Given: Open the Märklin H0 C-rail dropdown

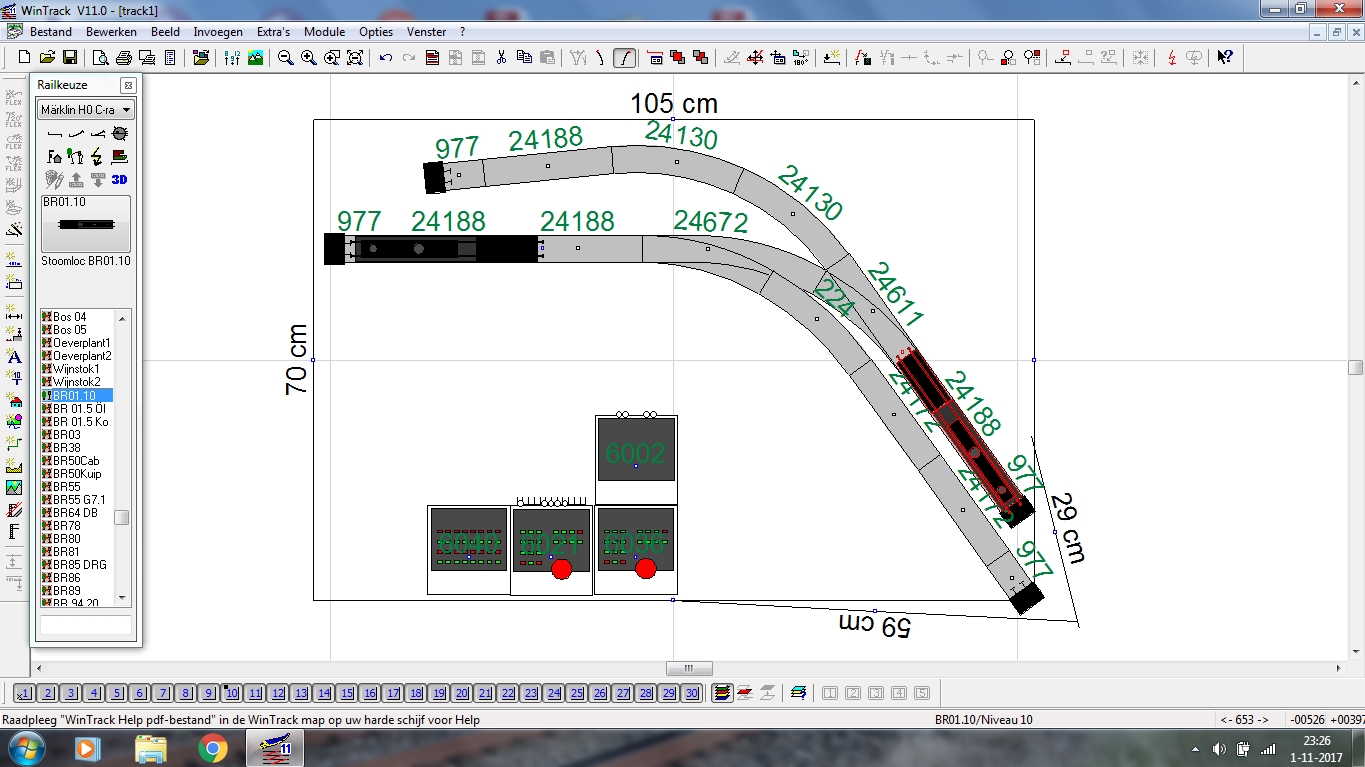Looking at the screenshot, I should [x=85, y=109].
